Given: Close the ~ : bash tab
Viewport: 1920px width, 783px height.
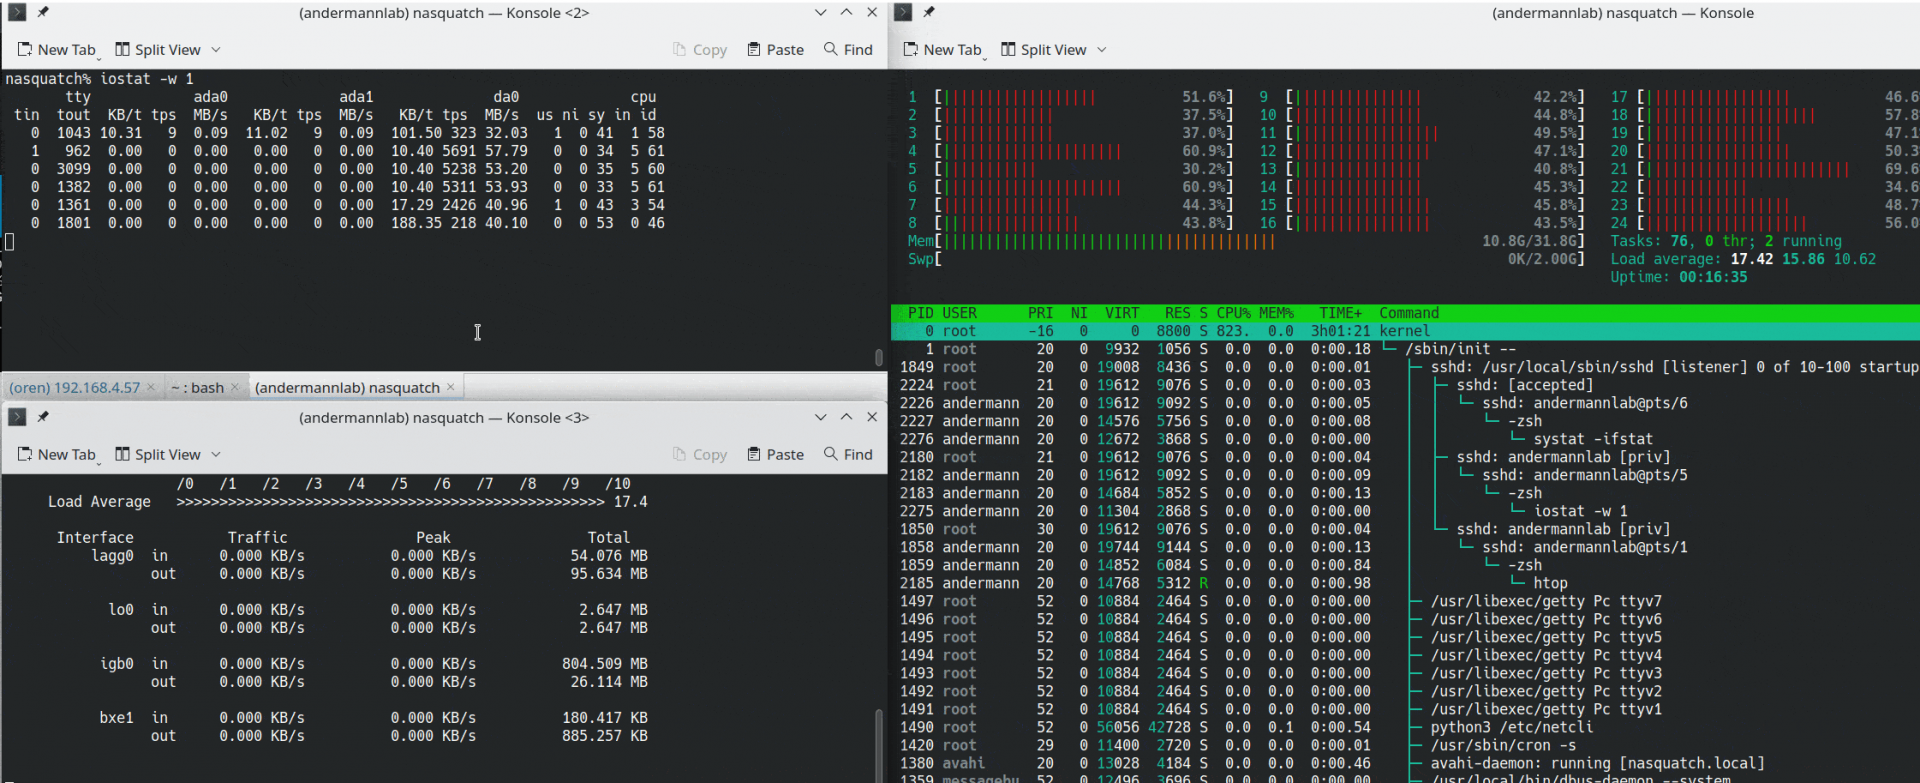Looking at the screenshot, I should pos(235,387).
